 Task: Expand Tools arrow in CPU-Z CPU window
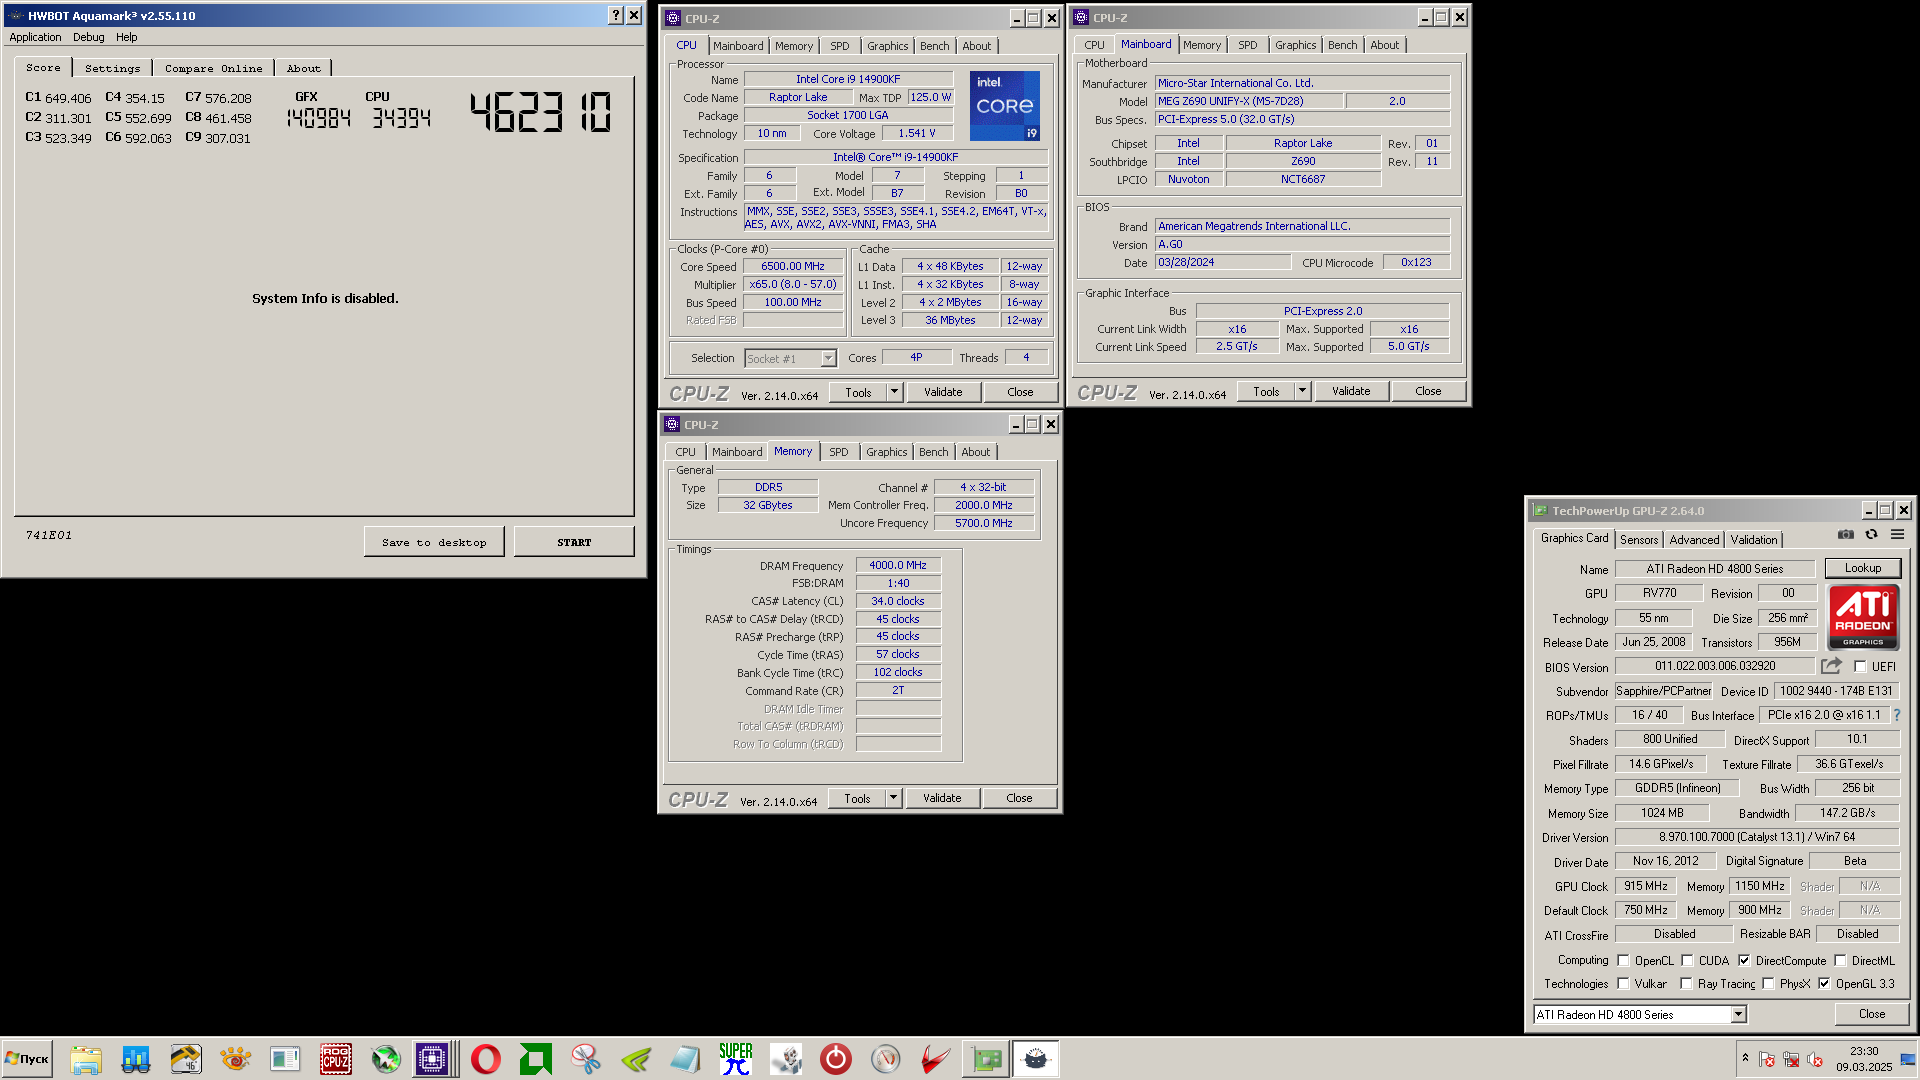pyautogui.click(x=894, y=392)
